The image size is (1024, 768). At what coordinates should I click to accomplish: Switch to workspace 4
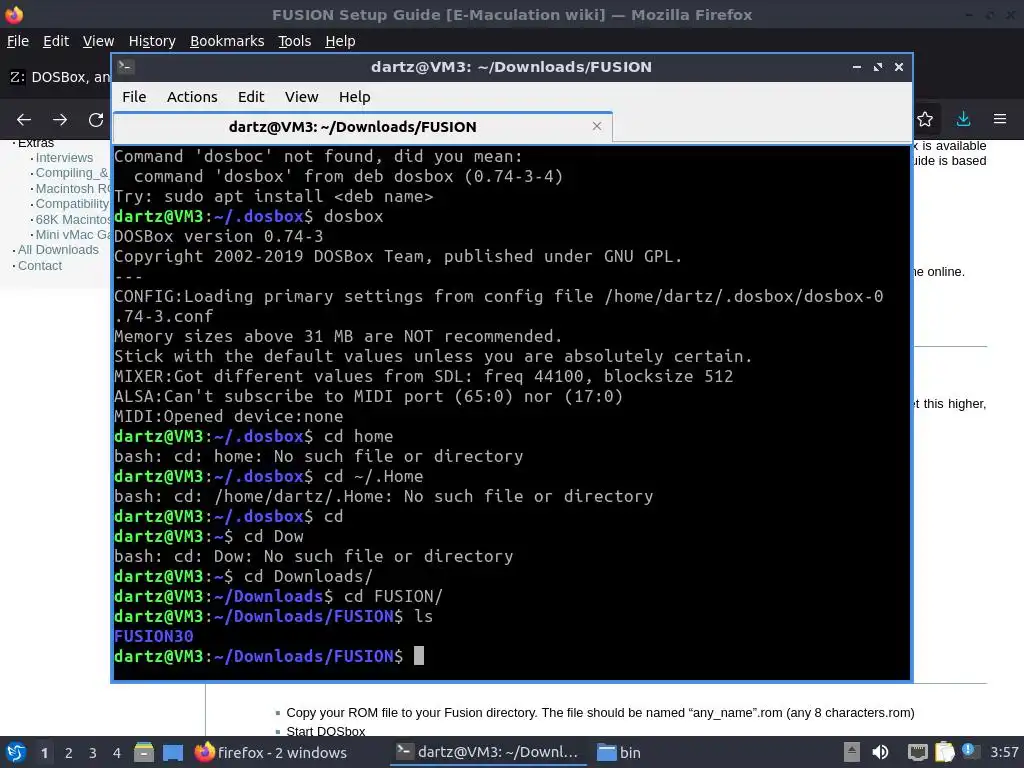coord(116,753)
